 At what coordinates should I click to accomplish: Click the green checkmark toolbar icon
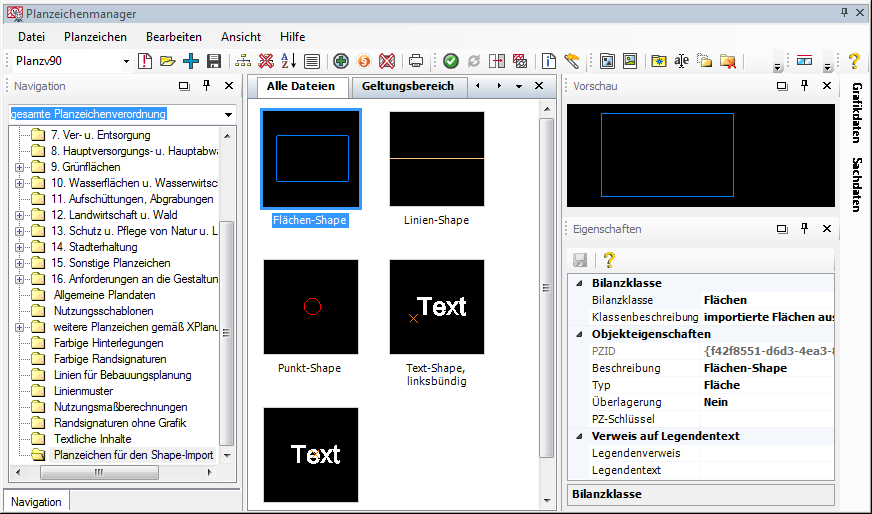451,61
